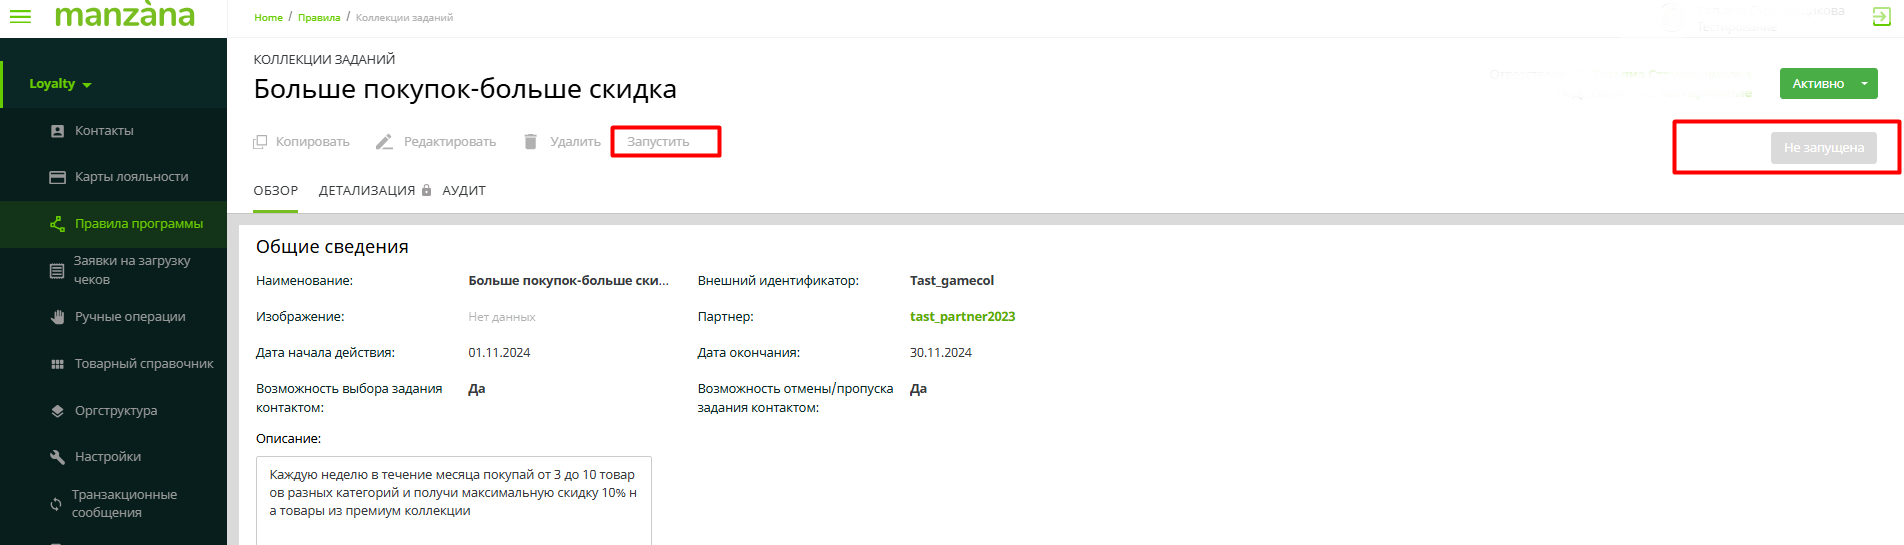This screenshot has width=1904, height=545.
Task: Click the Контакты sidebar icon
Action: point(57,131)
